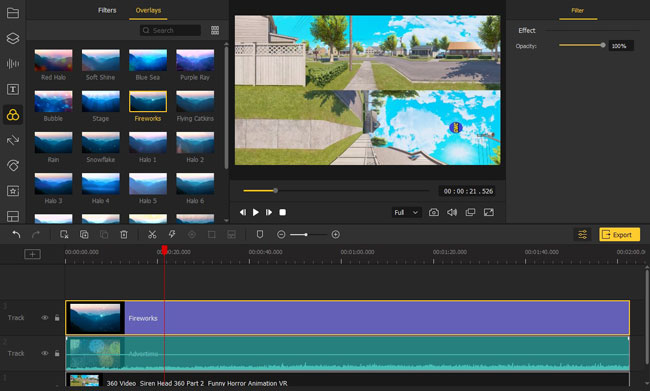Click the Export button
The width and height of the screenshot is (650, 391).
tap(619, 235)
